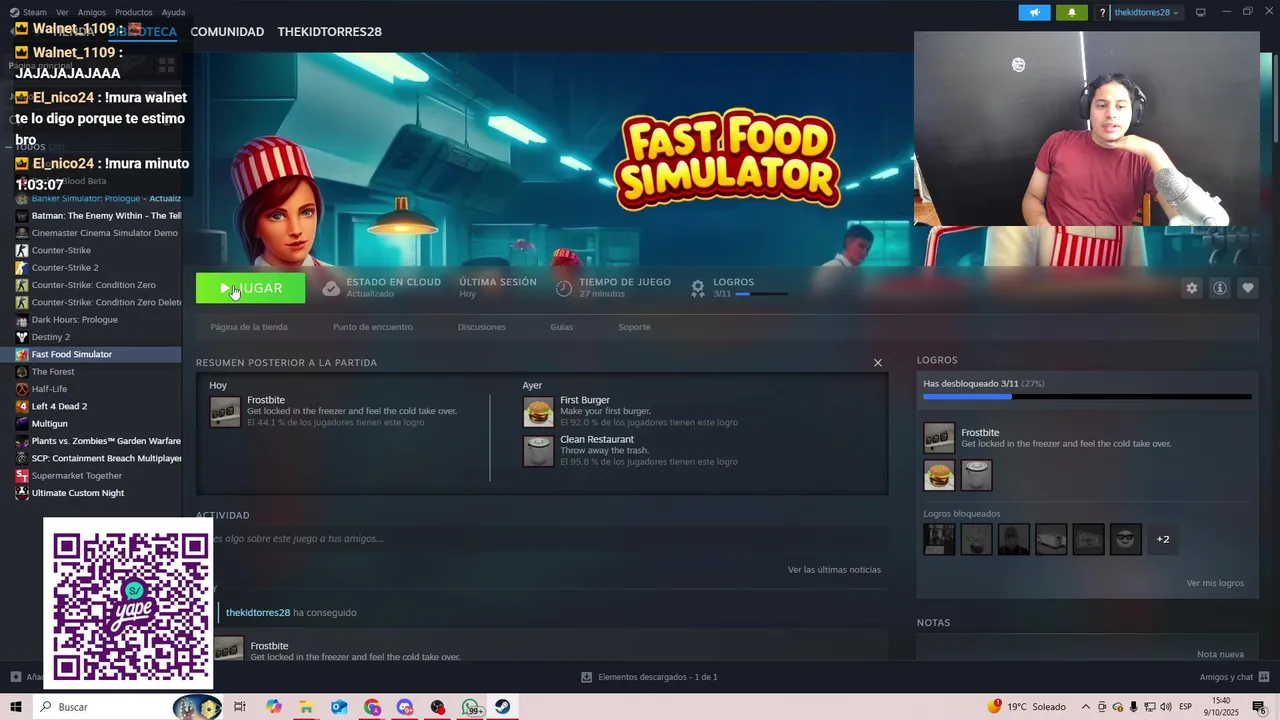Go to the COMUNIDAD tab
The width and height of the screenshot is (1280, 720).
coord(227,32)
